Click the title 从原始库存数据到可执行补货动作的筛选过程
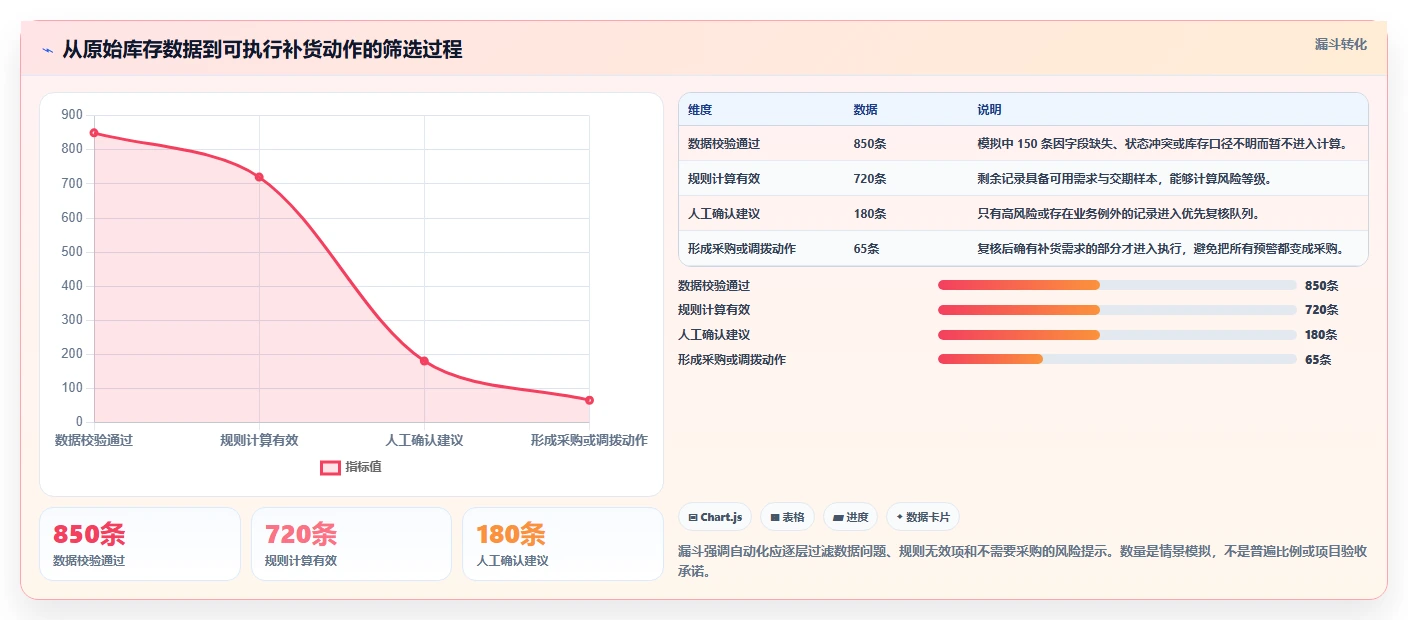The height and width of the screenshot is (620, 1408). [x=262, y=50]
